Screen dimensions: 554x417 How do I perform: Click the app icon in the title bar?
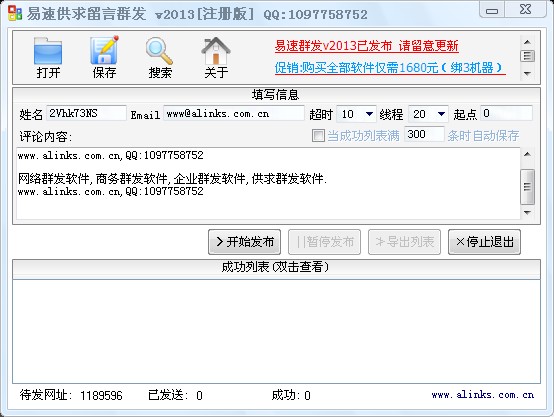coord(15,13)
